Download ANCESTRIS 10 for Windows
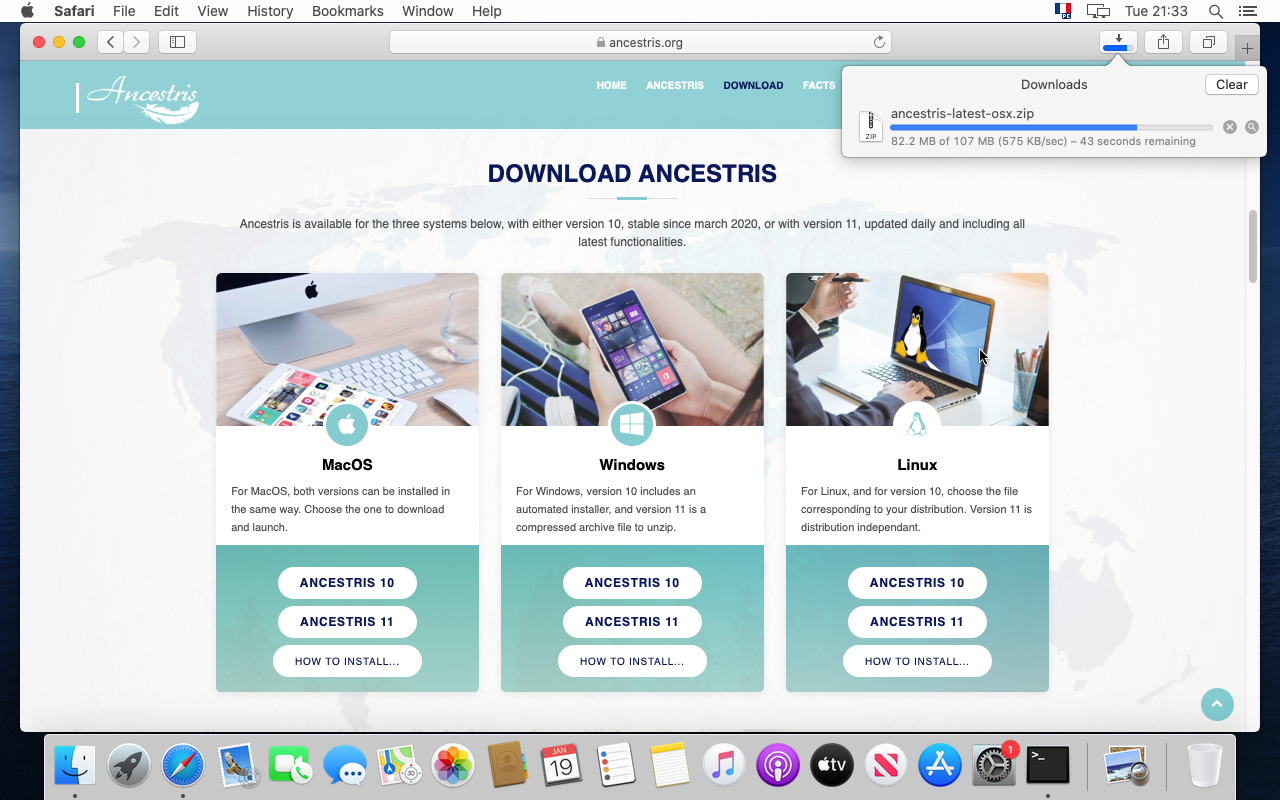The image size is (1280, 800). click(632, 583)
